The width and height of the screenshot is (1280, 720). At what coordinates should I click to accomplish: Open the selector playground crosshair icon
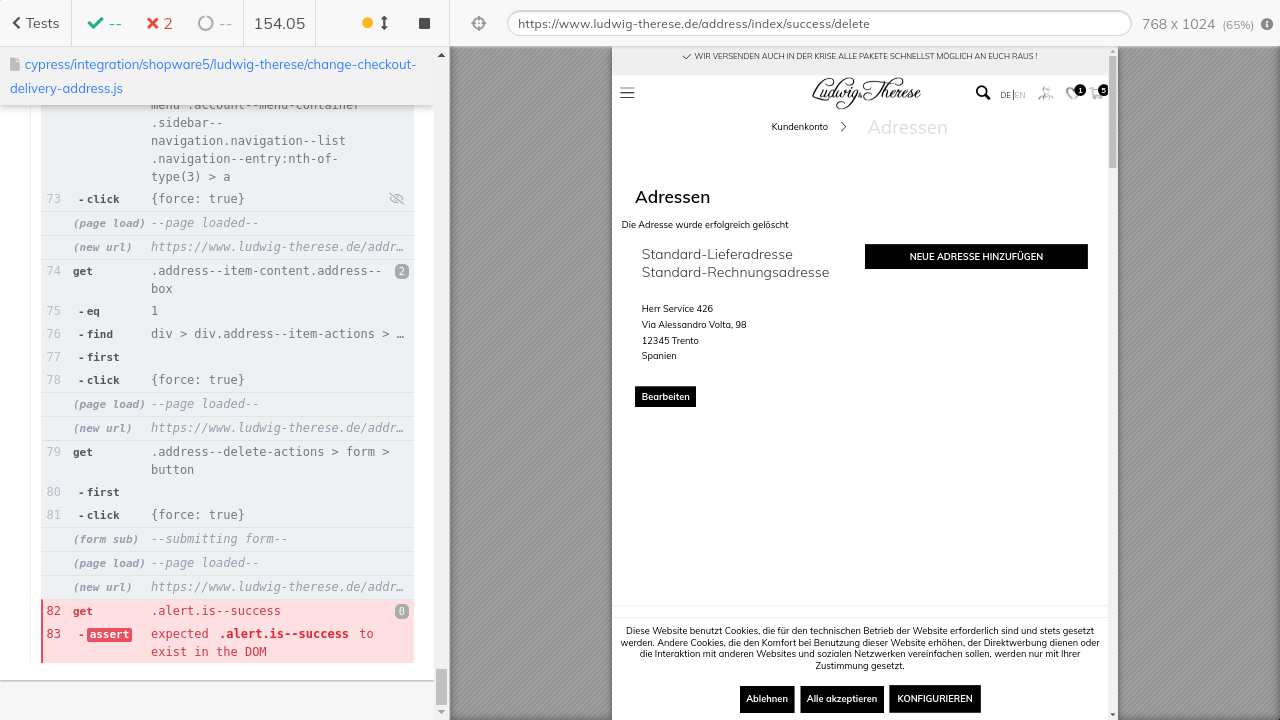coord(479,23)
